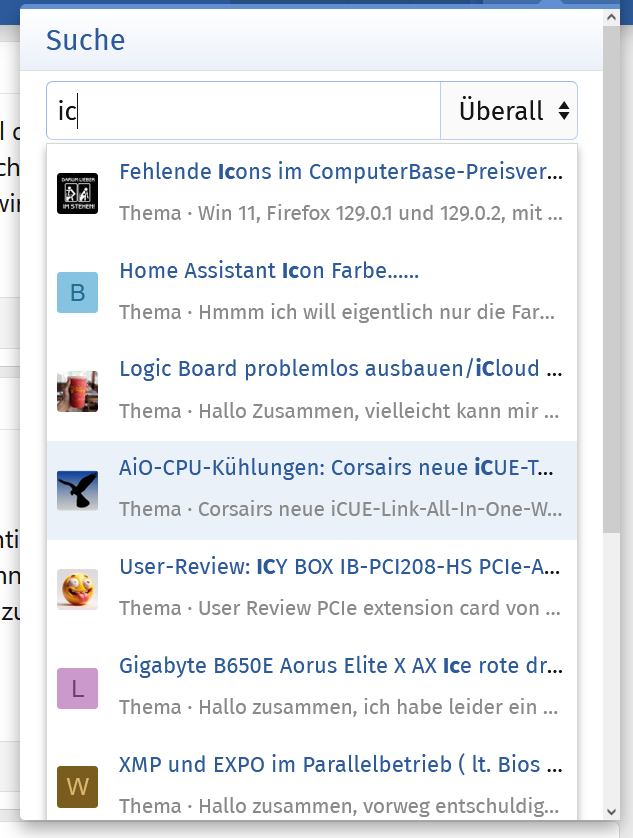Image resolution: width=633 pixels, height=838 pixels.
Task: Click snippet 'Hallo zusammen, vorweg entschuldig...'
Action: pyautogui.click(x=379, y=806)
